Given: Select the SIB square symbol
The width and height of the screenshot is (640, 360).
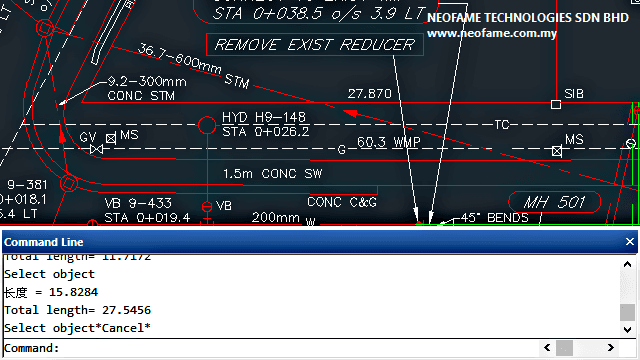Looking at the screenshot, I should (556, 104).
